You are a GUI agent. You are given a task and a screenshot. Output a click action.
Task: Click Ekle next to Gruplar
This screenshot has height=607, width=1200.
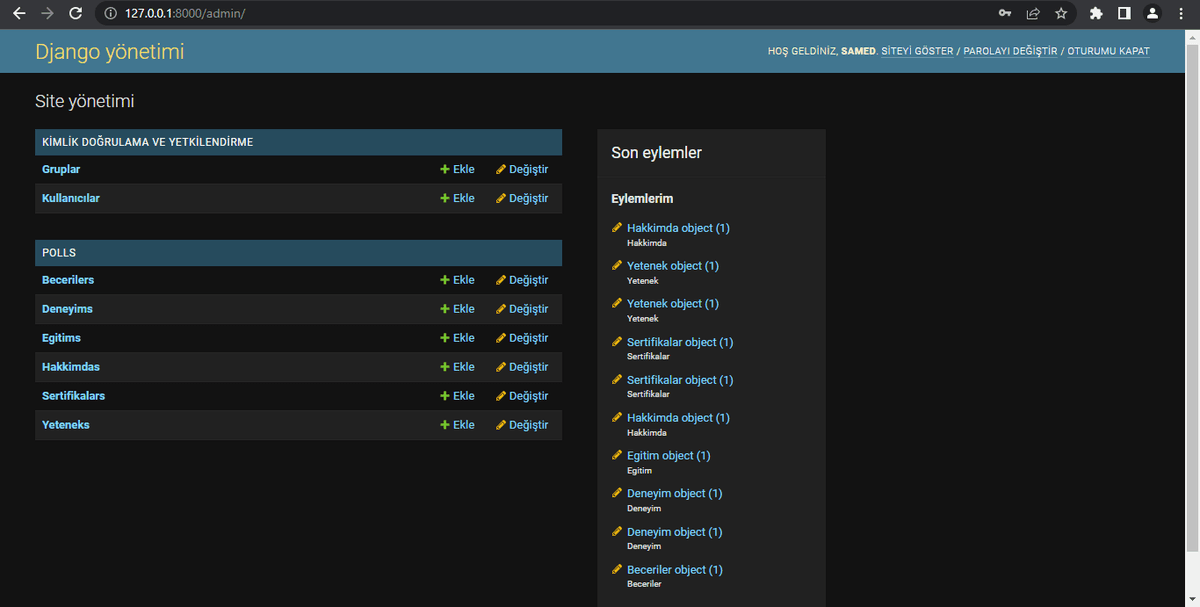[457, 170]
